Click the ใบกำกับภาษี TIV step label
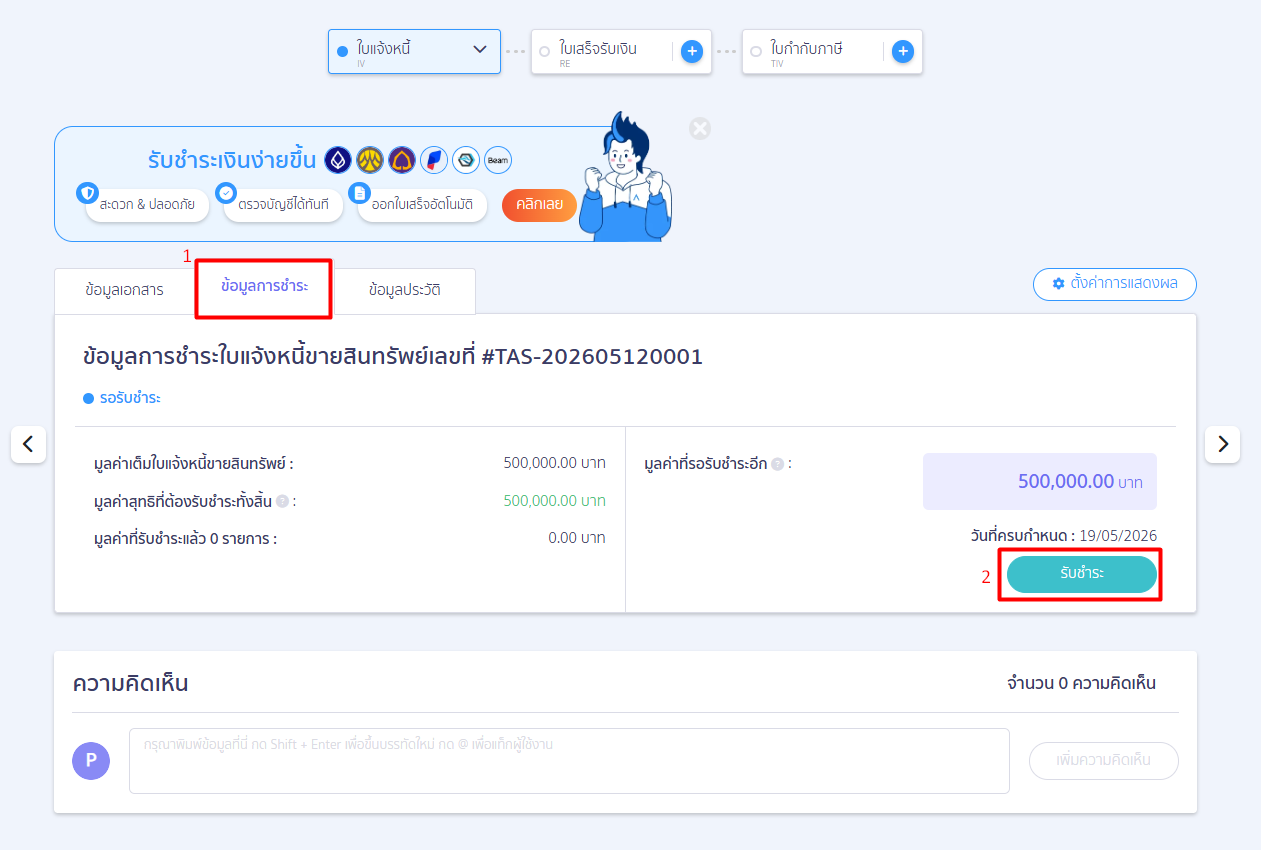Screen dimensions: 1261x850 point(807,53)
